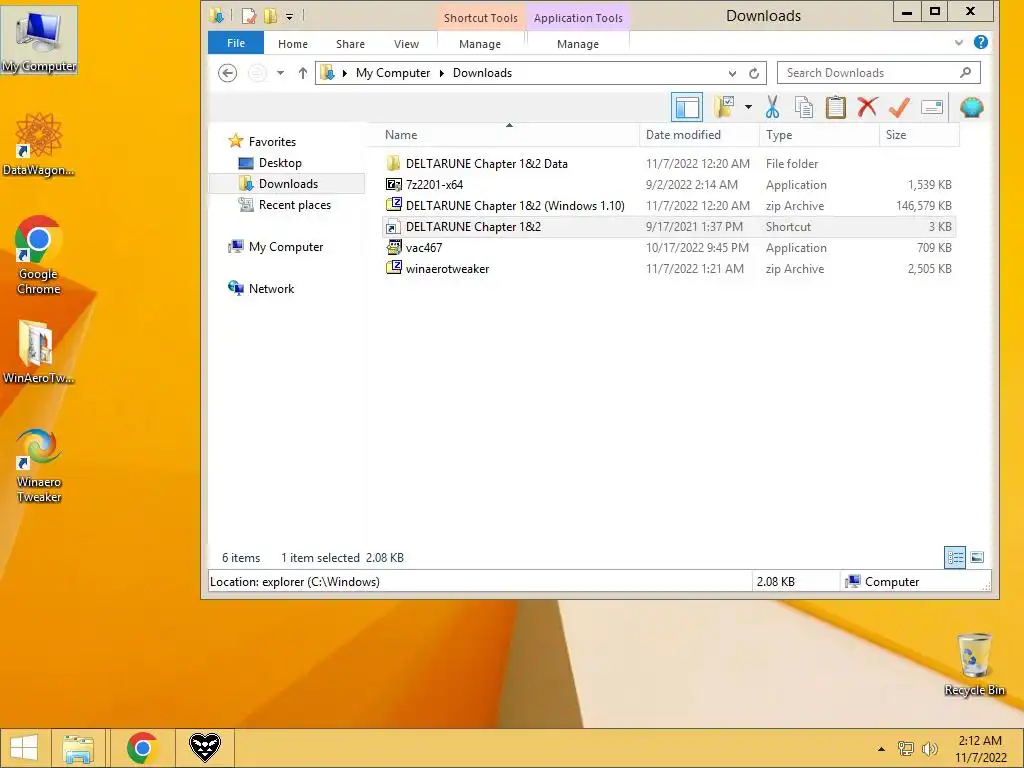The height and width of the screenshot is (768, 1024).
Task: Open the File tab
Action: coord(236,43)
